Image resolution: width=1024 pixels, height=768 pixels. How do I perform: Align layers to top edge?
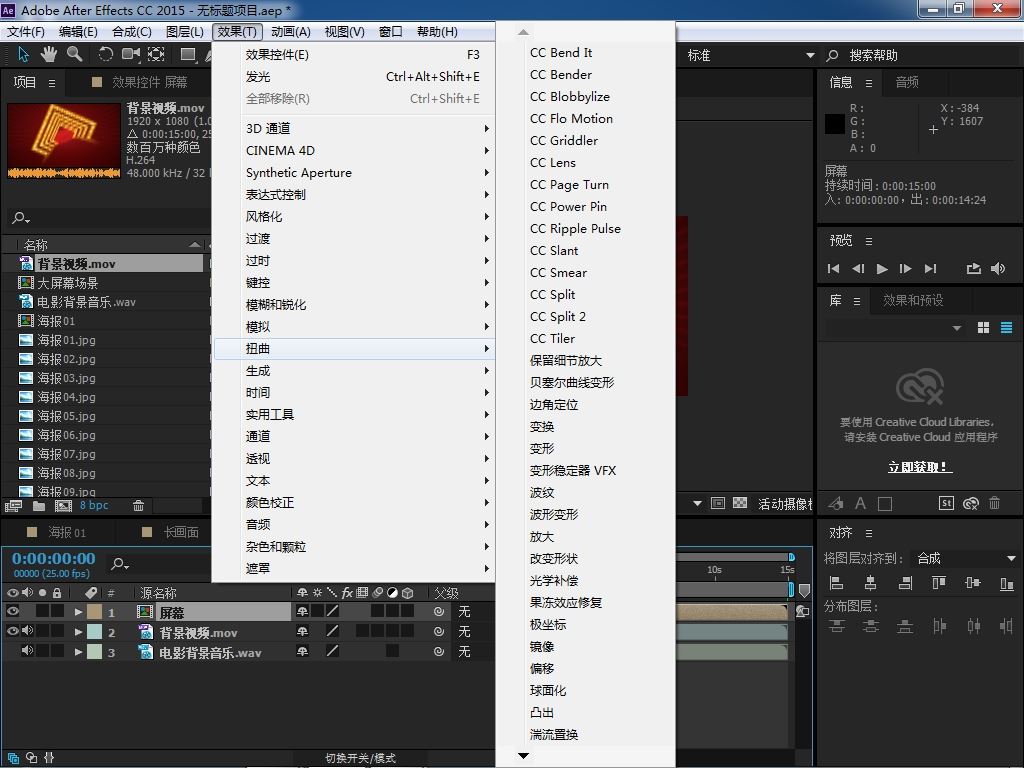pyautogui.click(x=938, y=583)
